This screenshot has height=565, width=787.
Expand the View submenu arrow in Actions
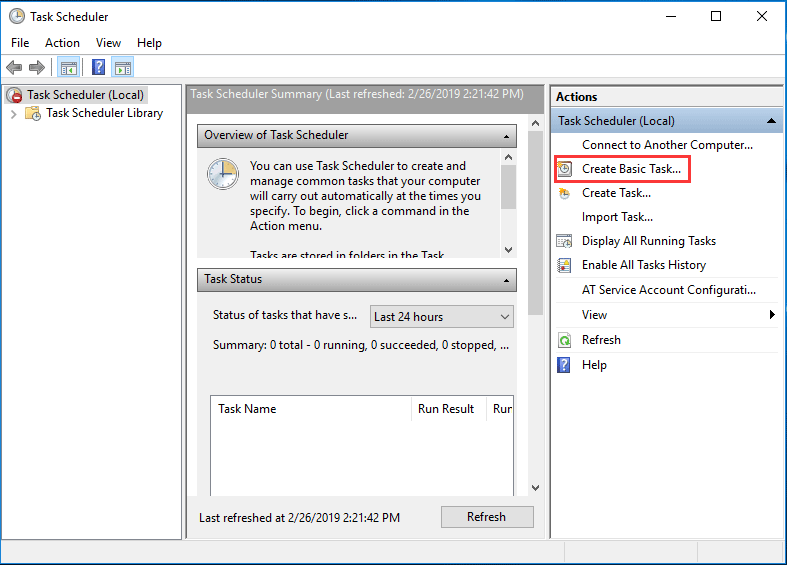pos(772,315)
